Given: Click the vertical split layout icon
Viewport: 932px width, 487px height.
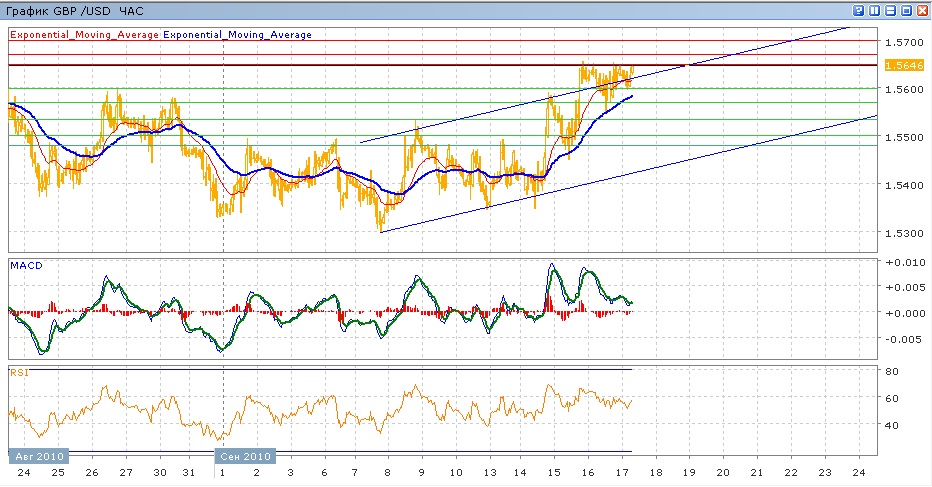Looking at the screenshot, I should (x=874, y=10).
